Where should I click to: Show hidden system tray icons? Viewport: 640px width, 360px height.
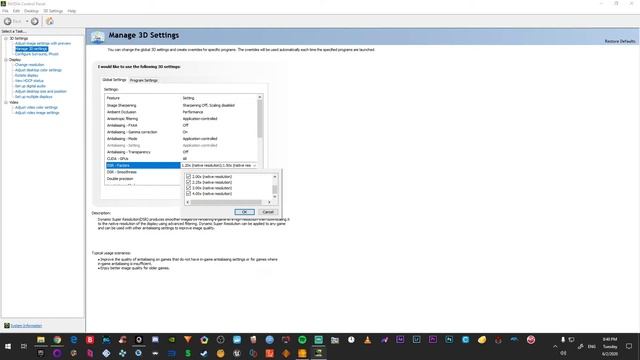555,347
